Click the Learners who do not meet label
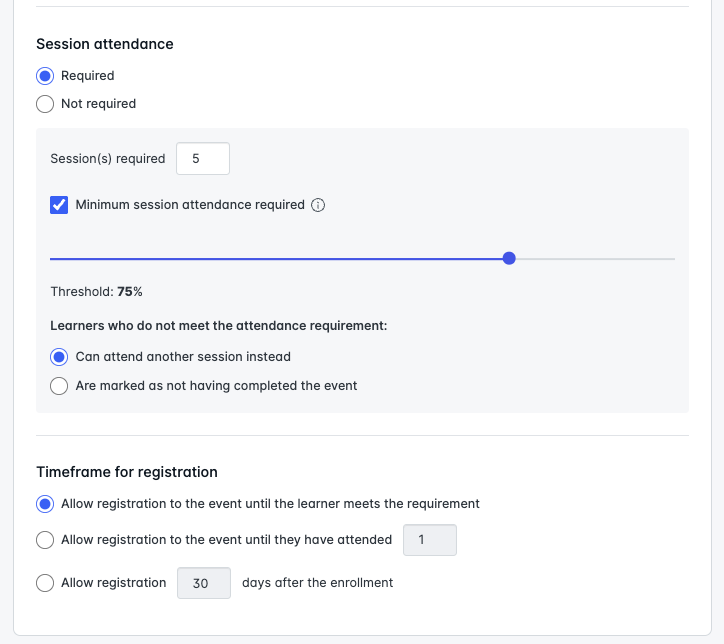Viewport: 724px width, 644px height. (219, 326)
